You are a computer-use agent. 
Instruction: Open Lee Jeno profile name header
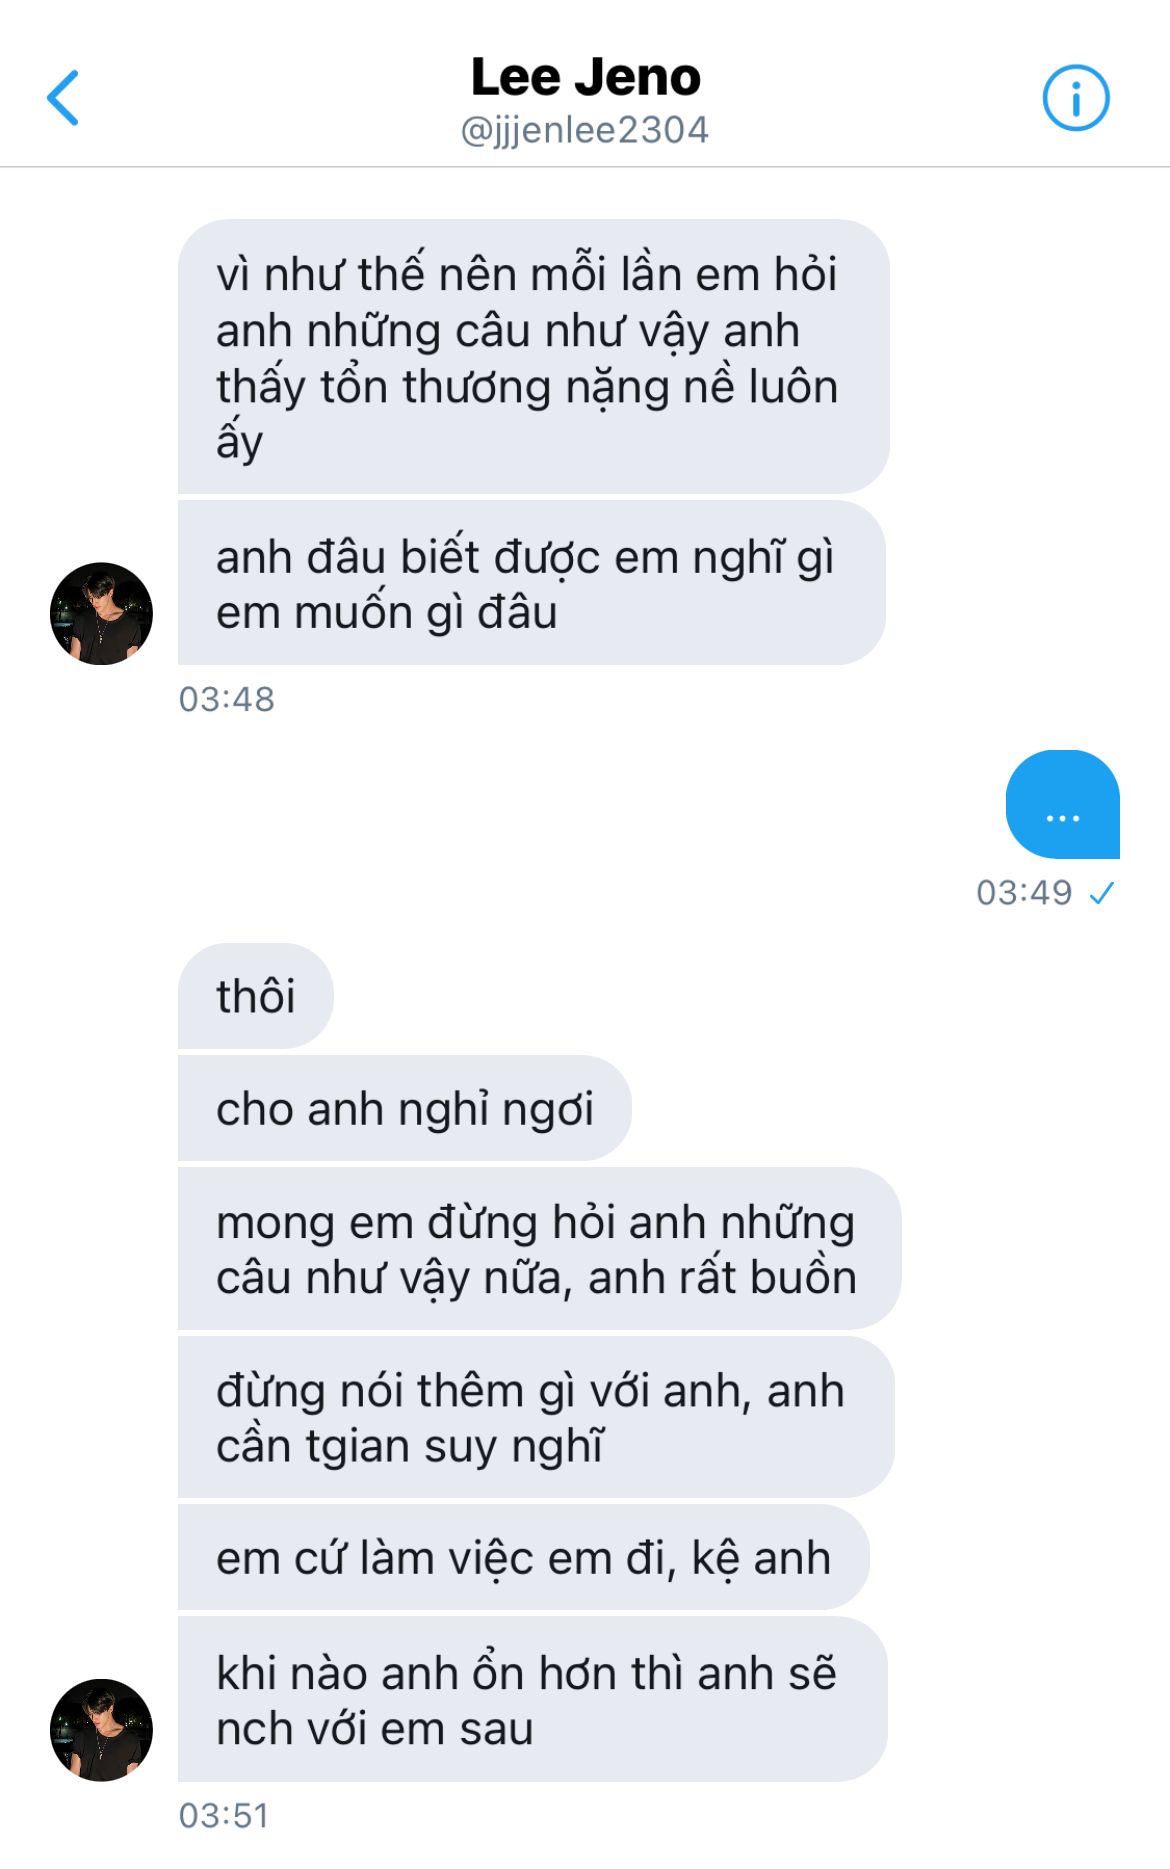point(585,77)
